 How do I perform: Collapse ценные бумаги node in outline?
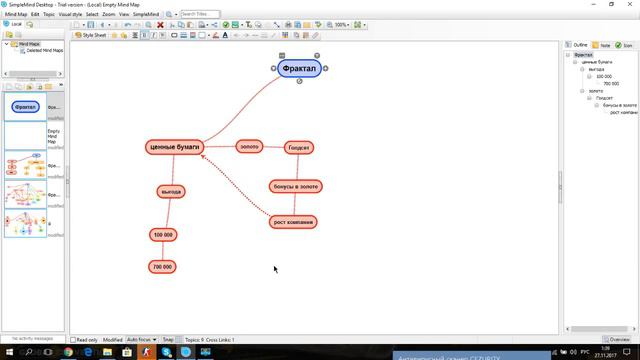pyautogui.click(x=575, y=62)
